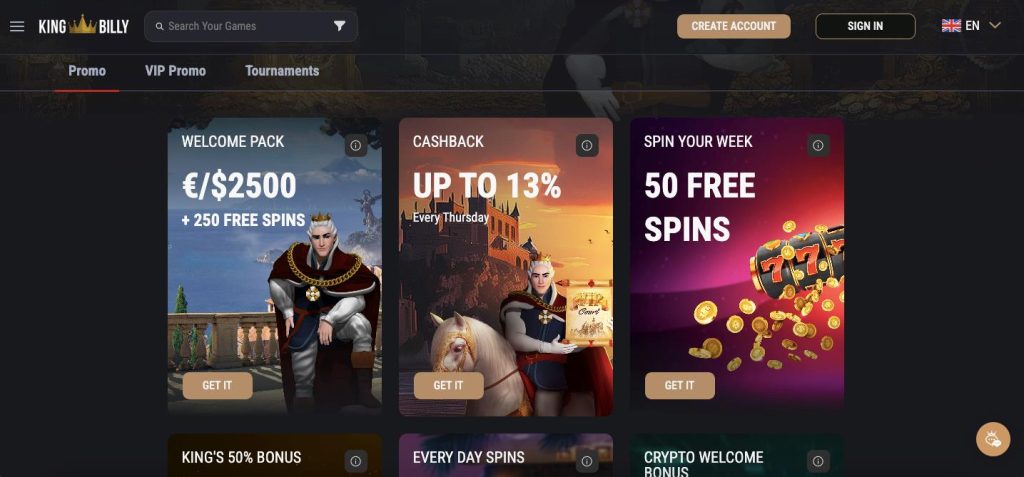This screenshot has width=1024, height=477.
Task: Switch to the VIP Promo tab
Action: (175, 71)
